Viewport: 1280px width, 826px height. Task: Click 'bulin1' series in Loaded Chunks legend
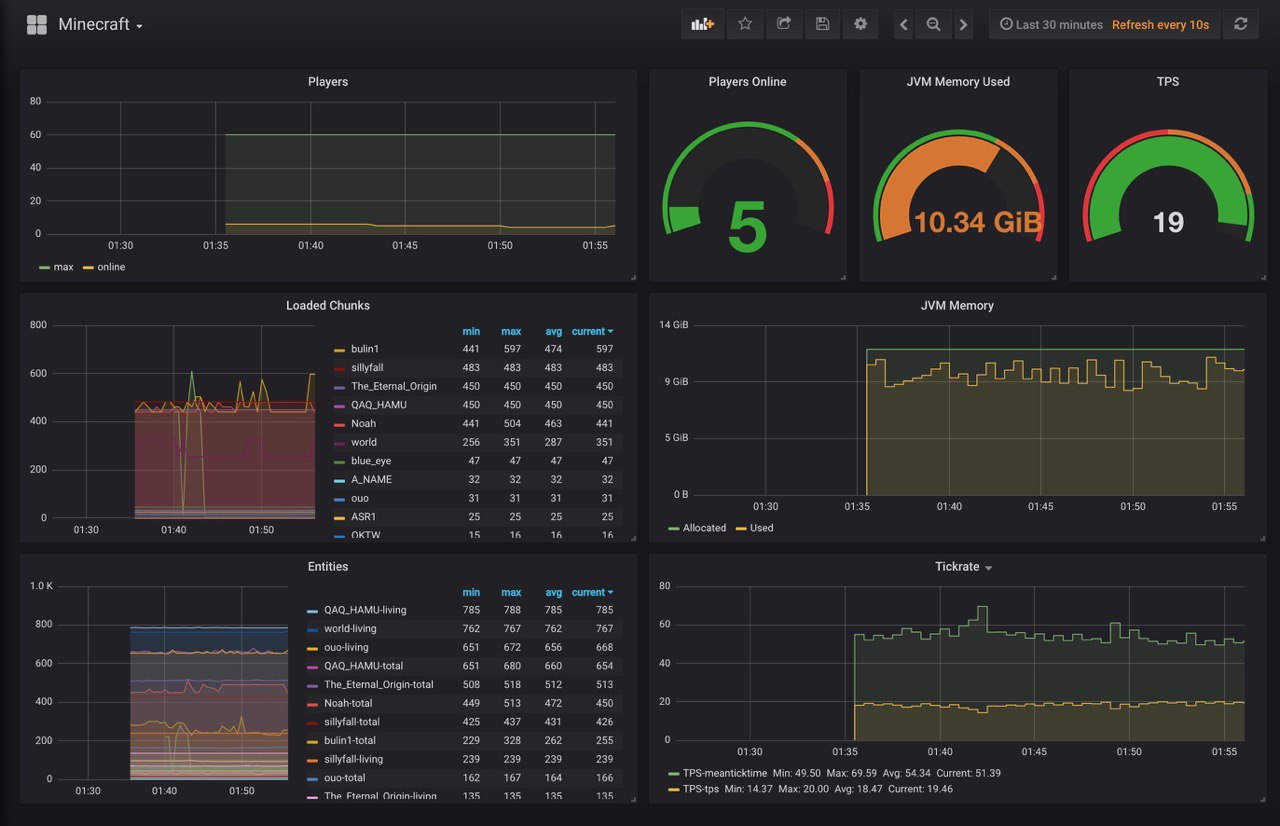pos(365,349)
